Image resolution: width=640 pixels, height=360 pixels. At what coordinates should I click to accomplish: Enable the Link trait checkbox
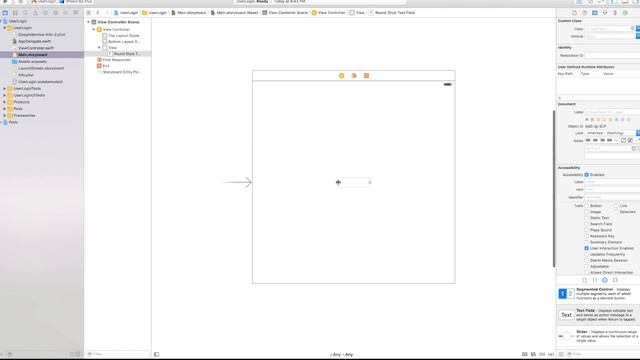click(616, 206)
